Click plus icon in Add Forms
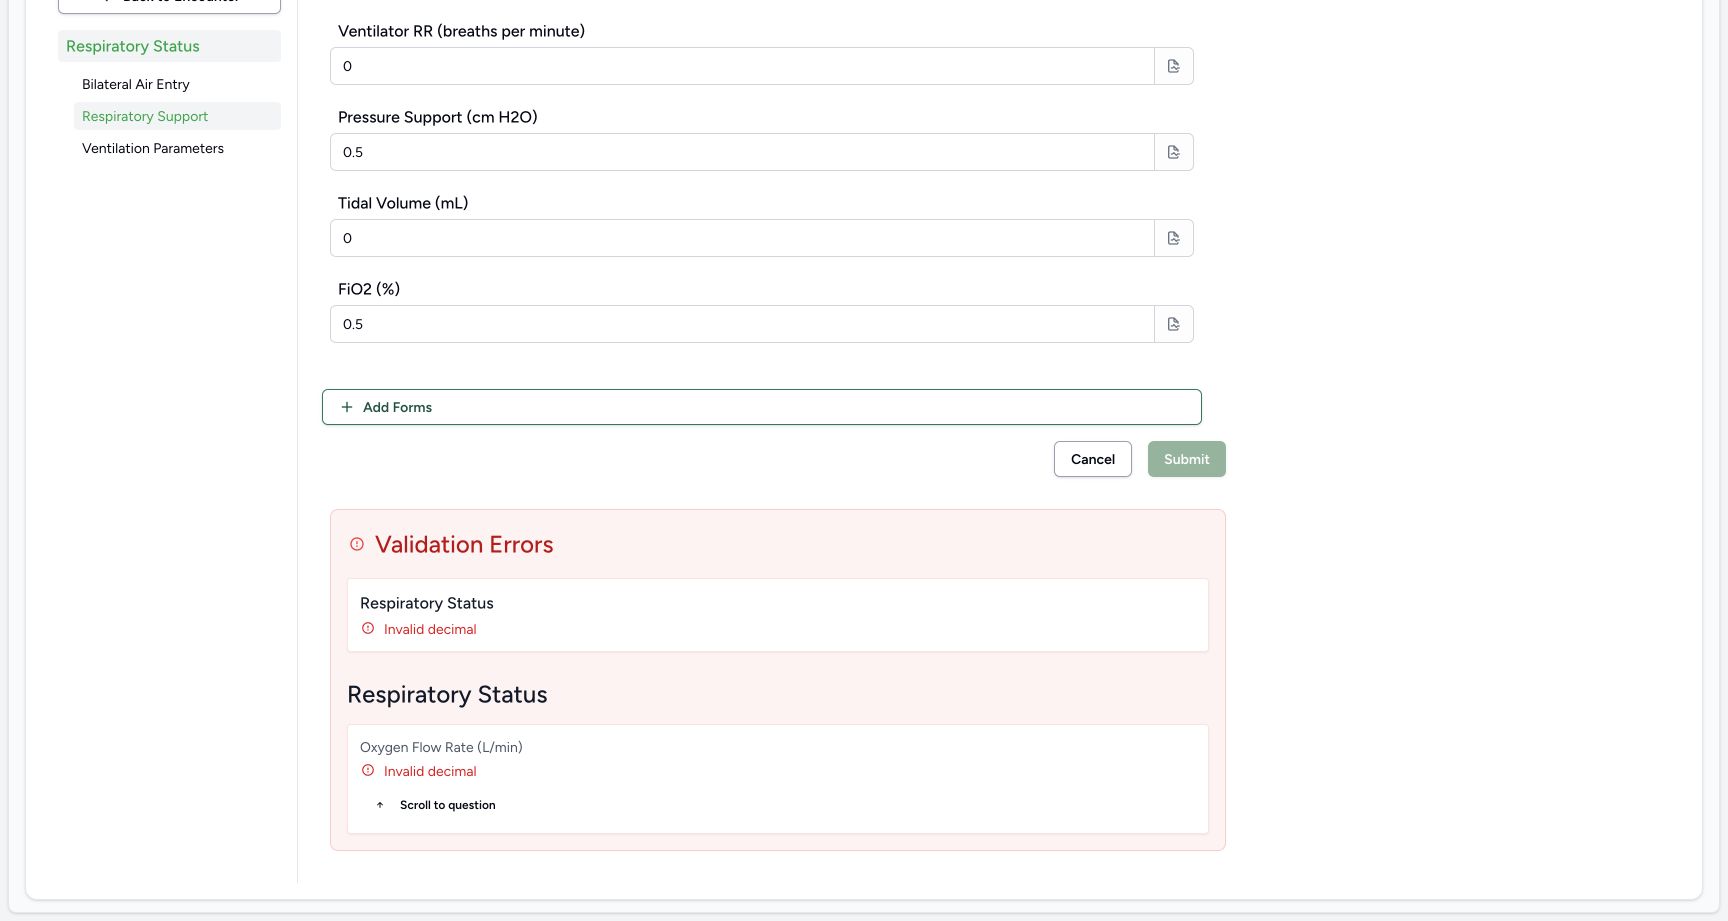1728x921 pixels. click(347, 407)
